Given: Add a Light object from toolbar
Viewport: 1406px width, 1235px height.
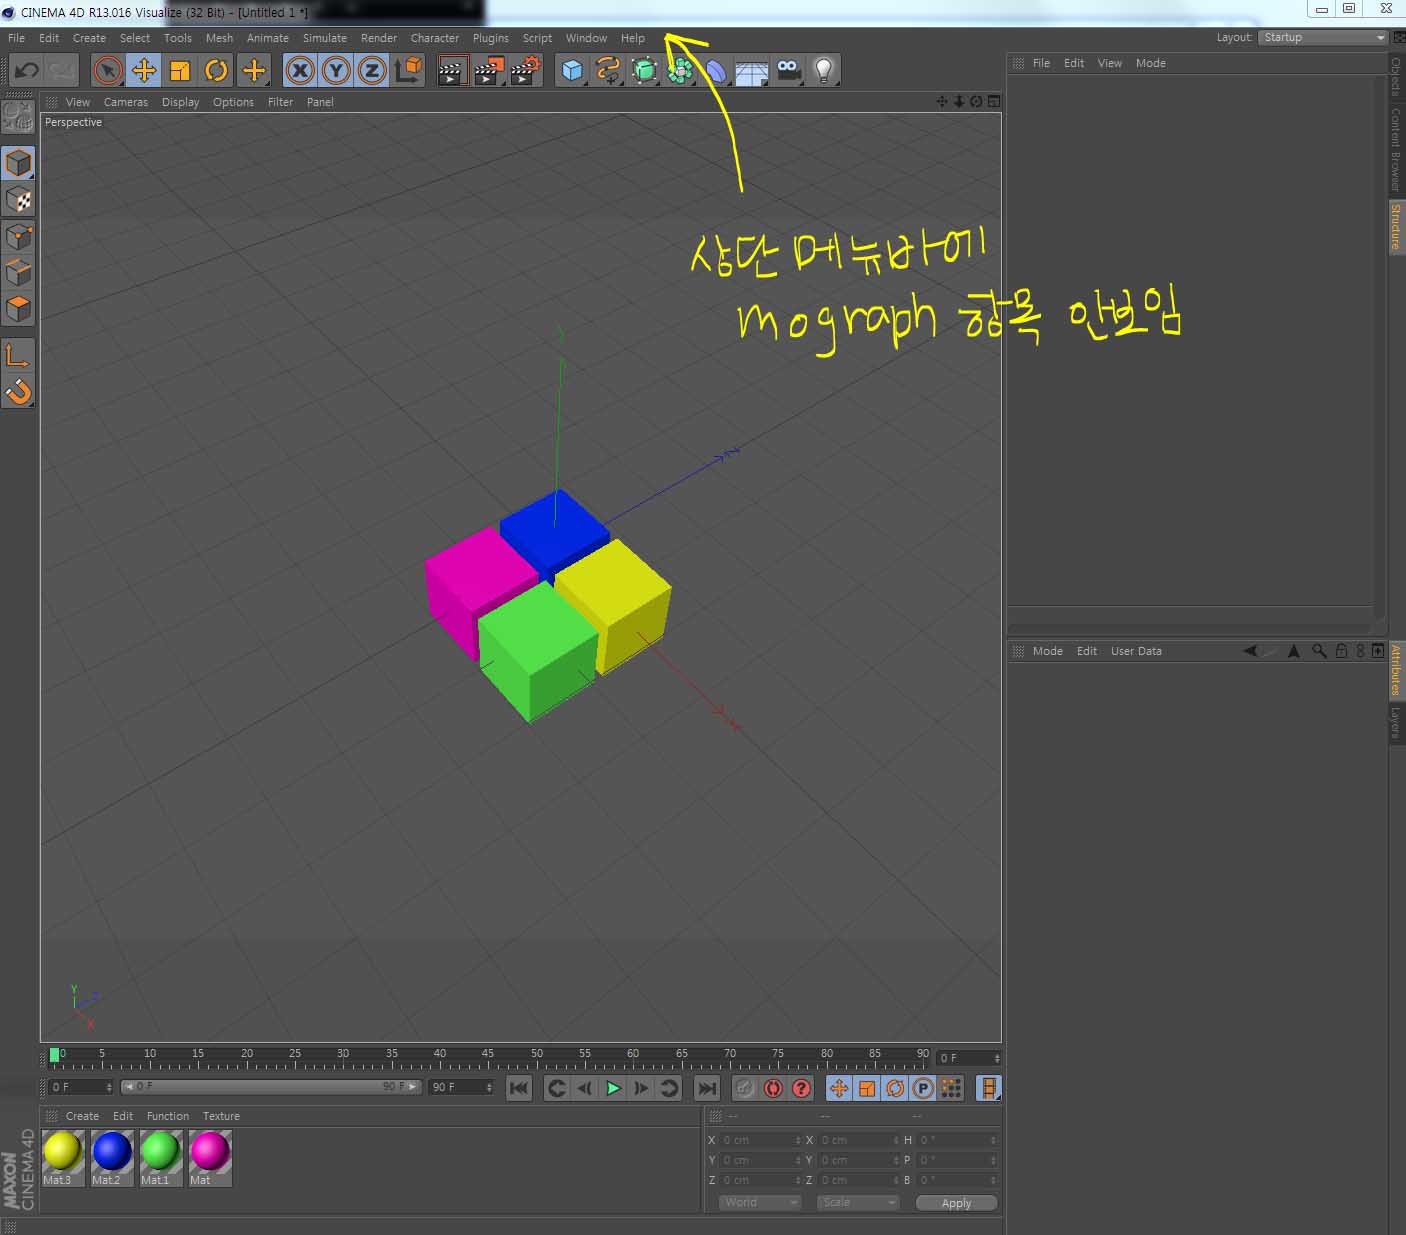Looking at the screenshot, I should coord(823,70).
